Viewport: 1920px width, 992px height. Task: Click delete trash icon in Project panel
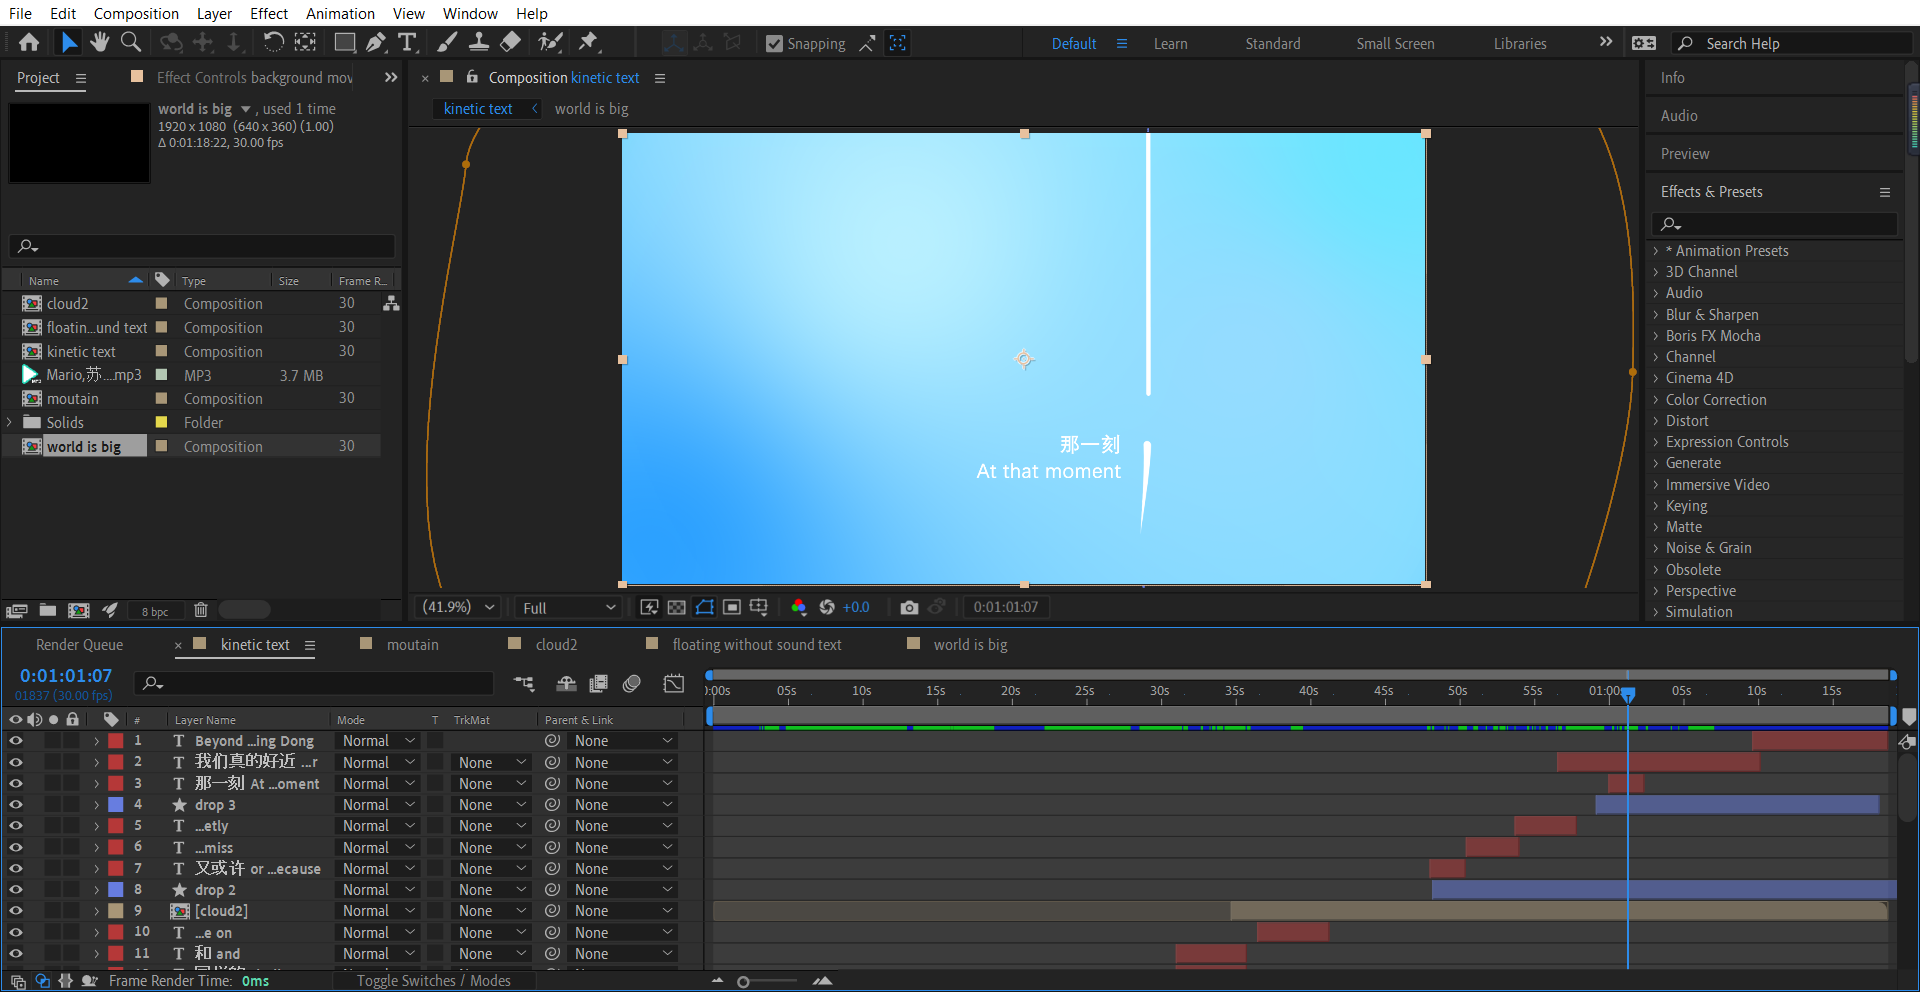click(201, 610)
